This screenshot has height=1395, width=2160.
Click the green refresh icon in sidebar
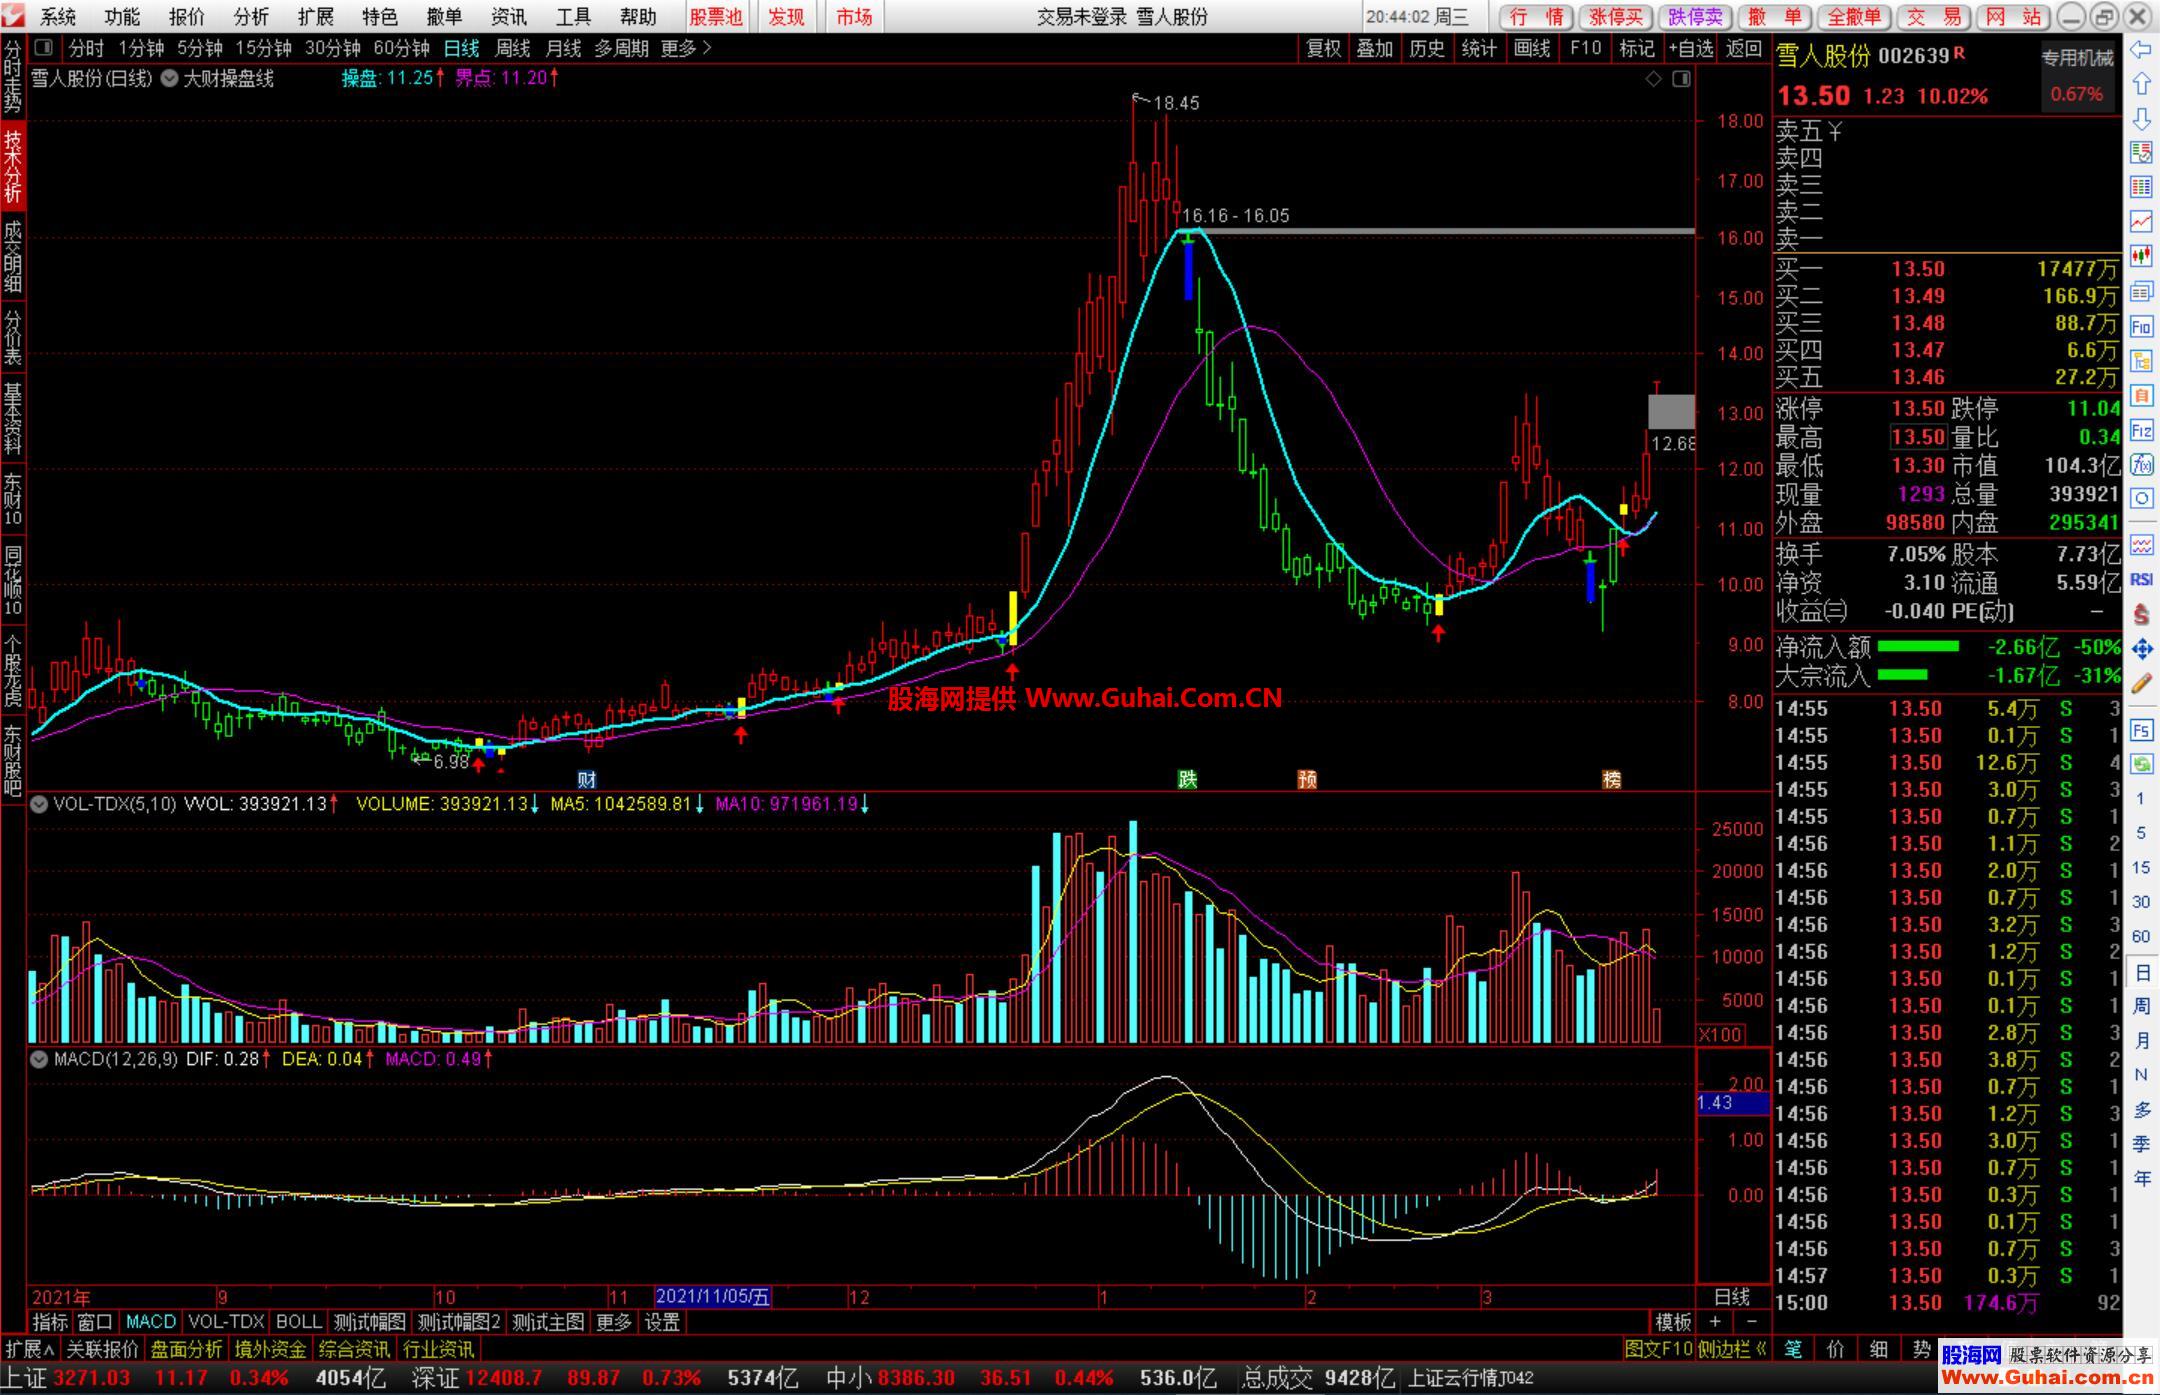tap(2141, 764)
